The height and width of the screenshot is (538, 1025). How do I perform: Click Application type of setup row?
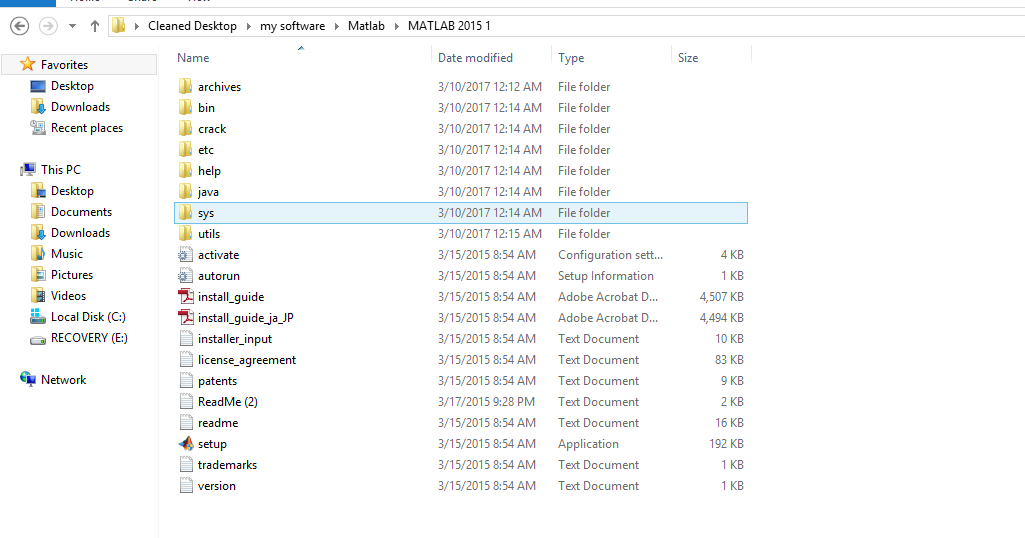pyautogui.click(x=588, y=444)
